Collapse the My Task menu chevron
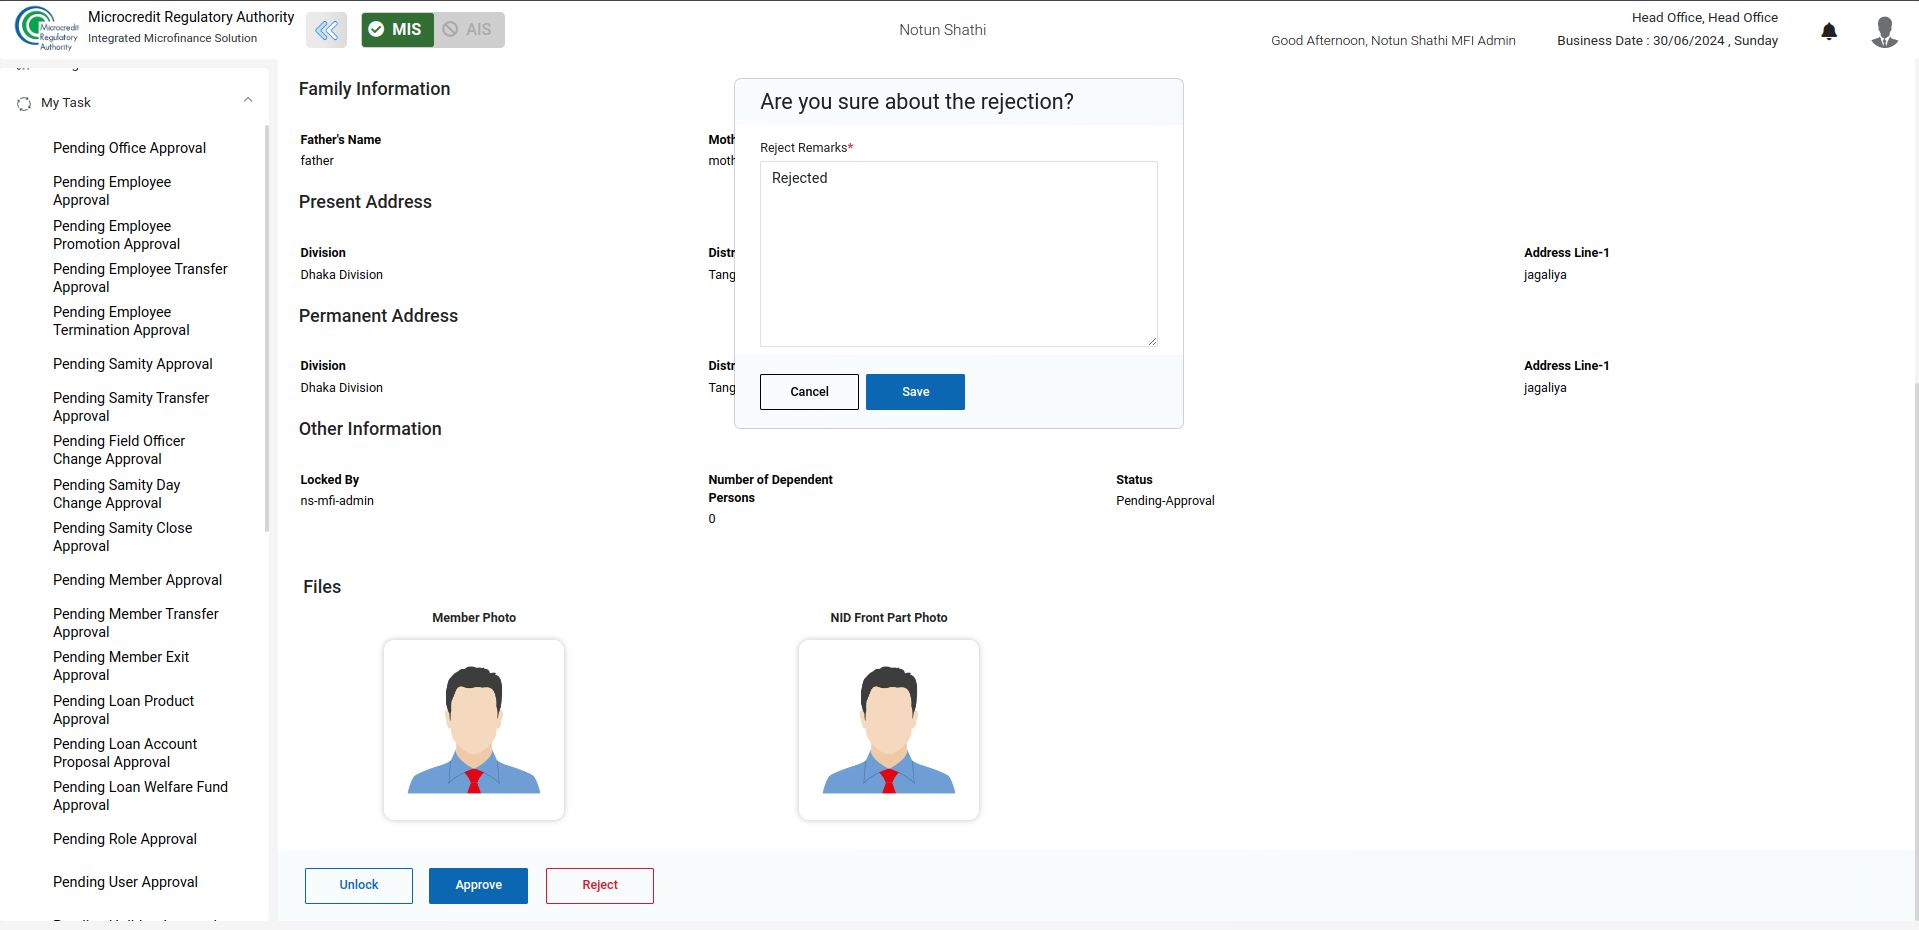The width and height of the screenshot is (1919, 930). click(248, 100)
